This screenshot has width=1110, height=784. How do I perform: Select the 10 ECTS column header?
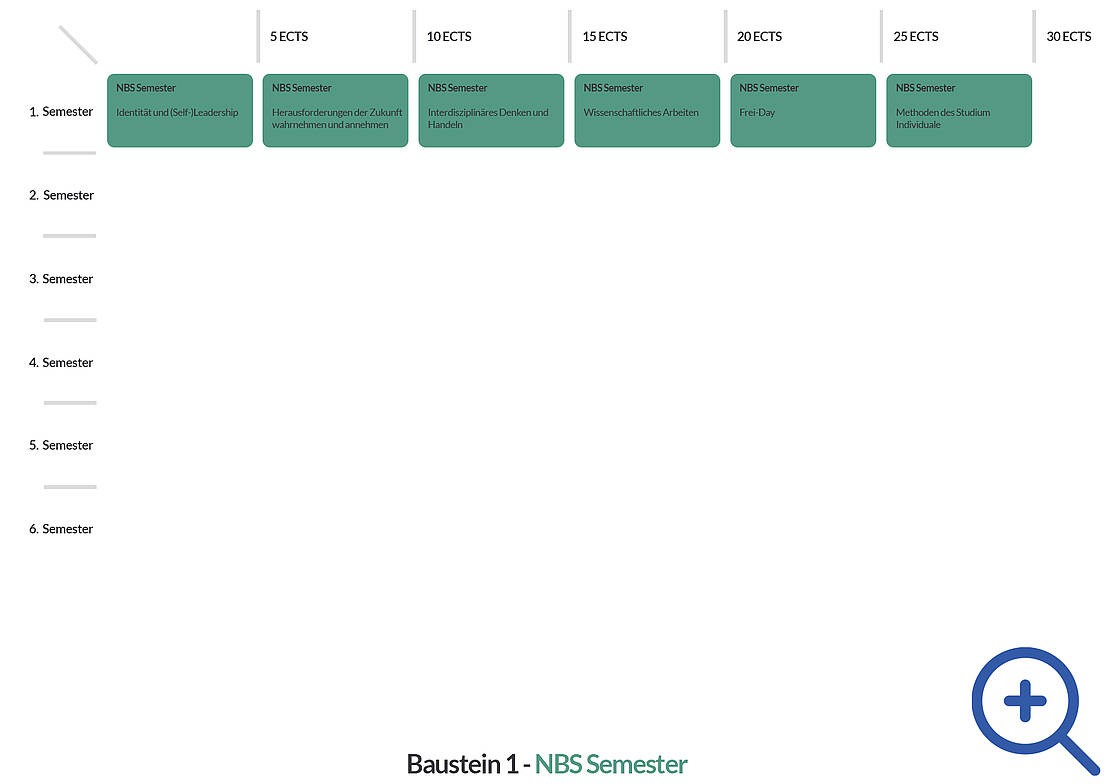point(449,37)
